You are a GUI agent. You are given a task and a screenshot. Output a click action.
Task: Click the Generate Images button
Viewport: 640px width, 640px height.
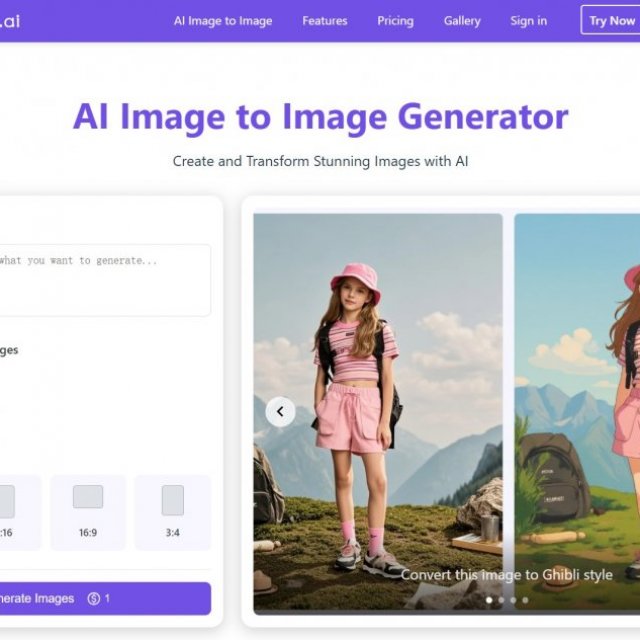pyautogui.click(x=105, y=598)
